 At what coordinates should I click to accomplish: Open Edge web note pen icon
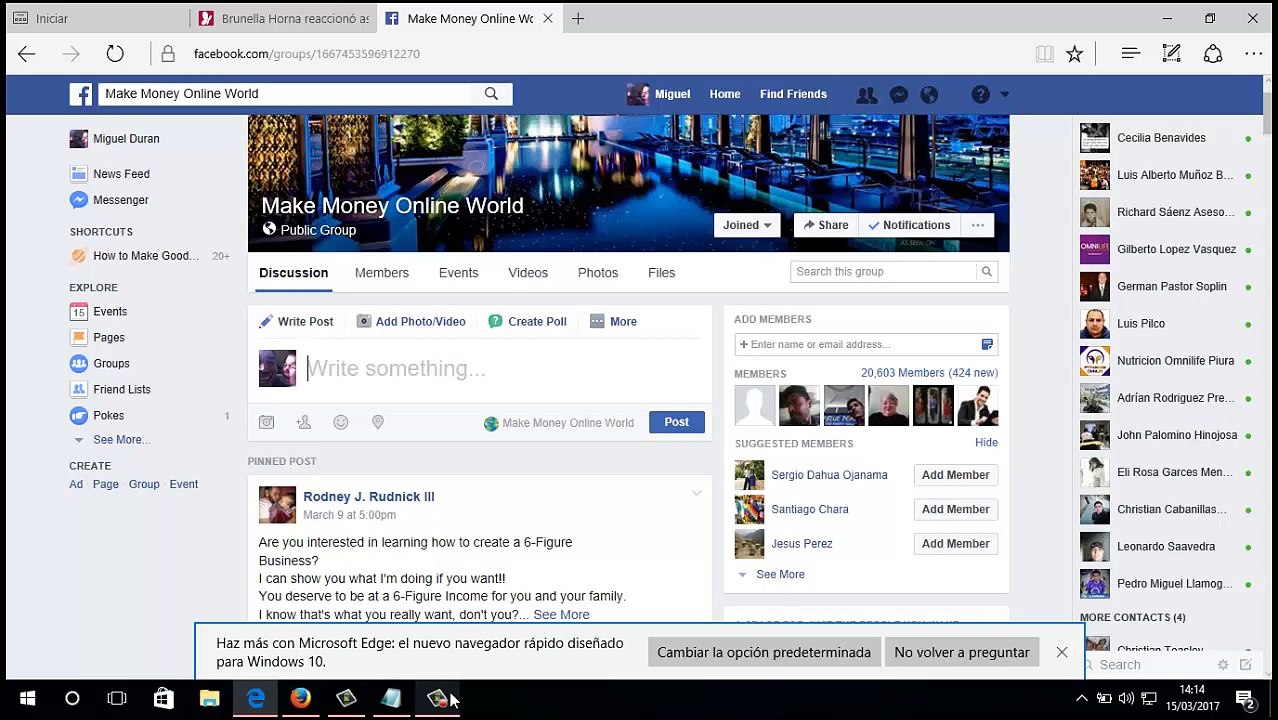point(1172,54)
